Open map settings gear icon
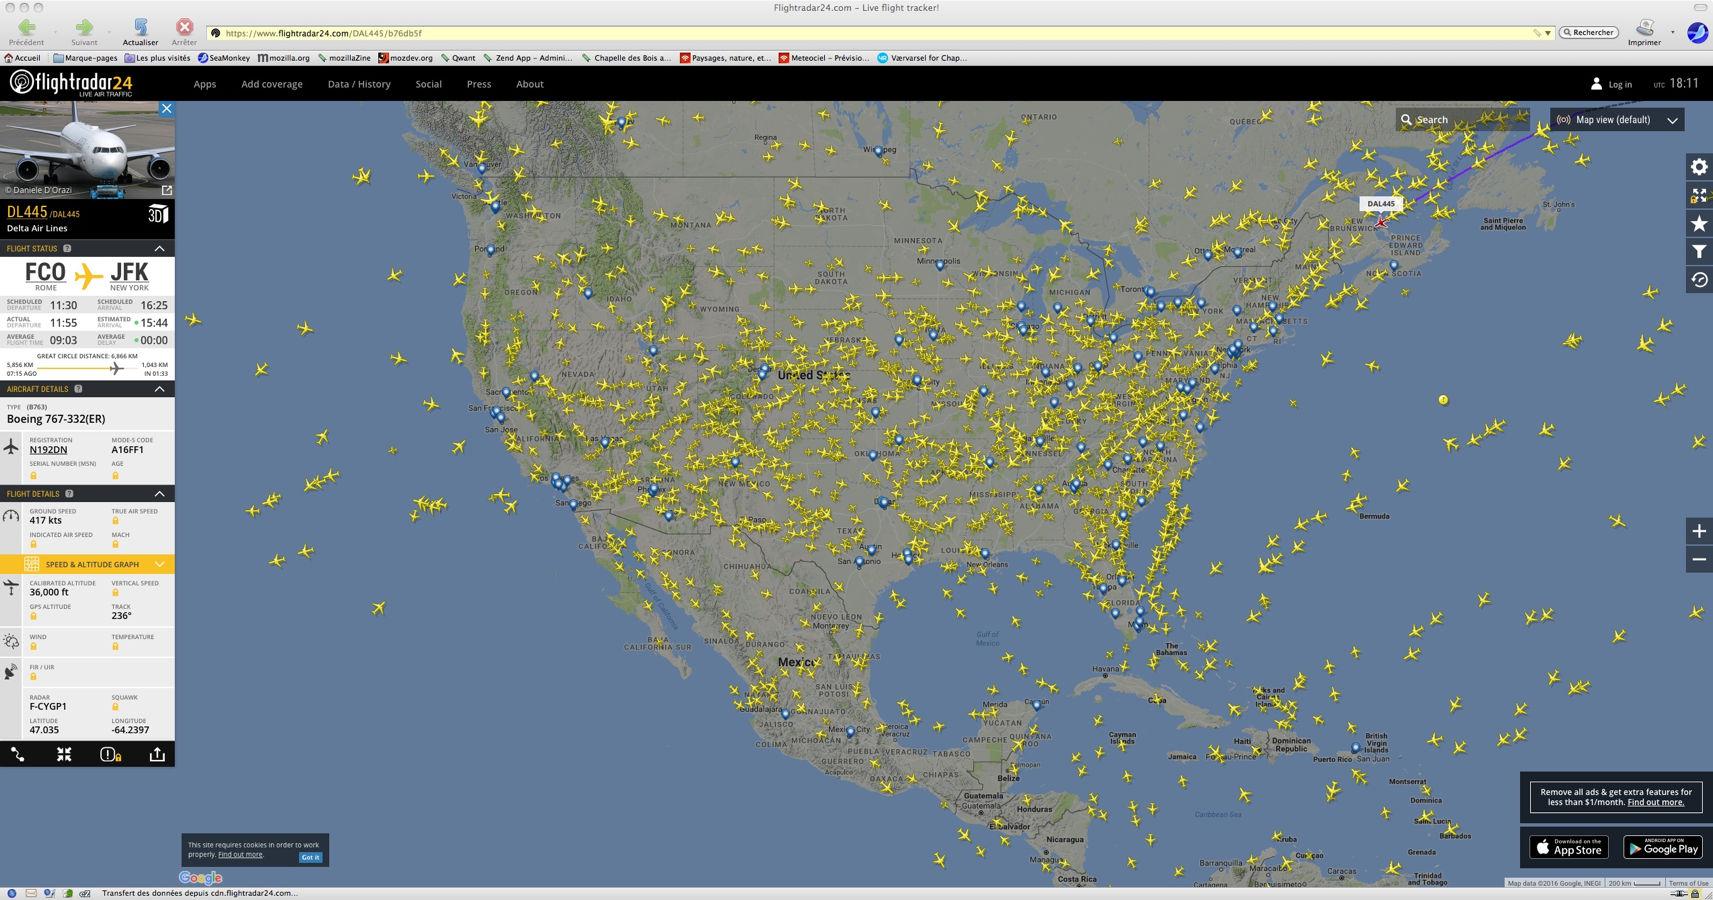 pos(1698,167)
